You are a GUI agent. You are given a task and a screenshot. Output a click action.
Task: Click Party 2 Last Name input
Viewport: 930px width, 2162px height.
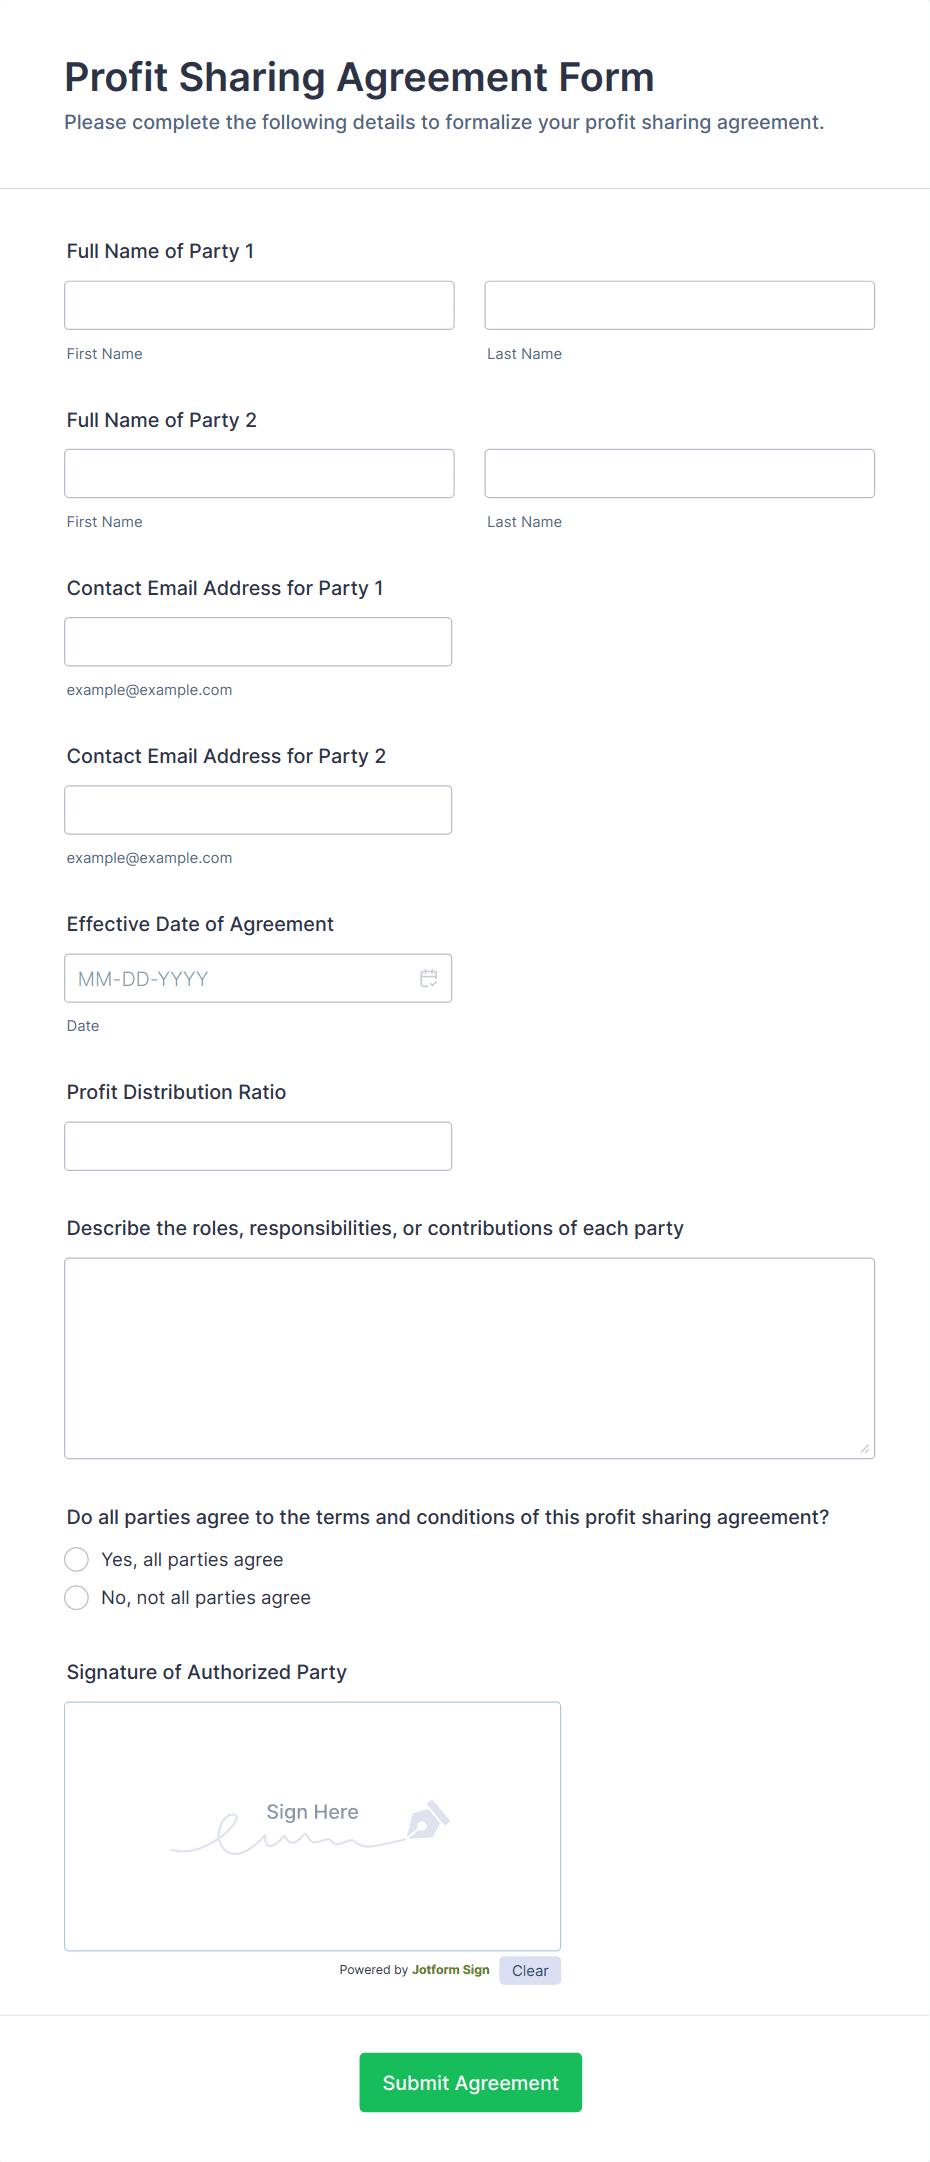(679, 473)
